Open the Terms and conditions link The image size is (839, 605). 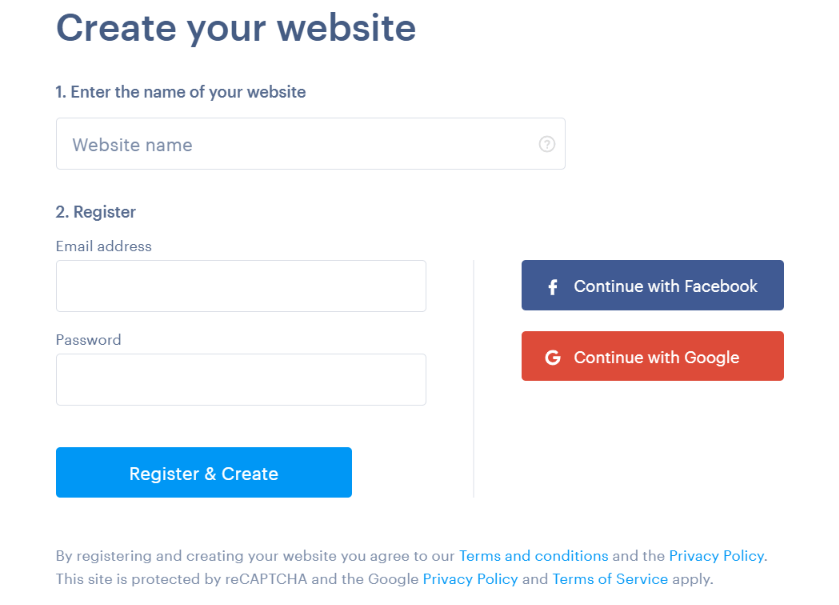(533, 556)
